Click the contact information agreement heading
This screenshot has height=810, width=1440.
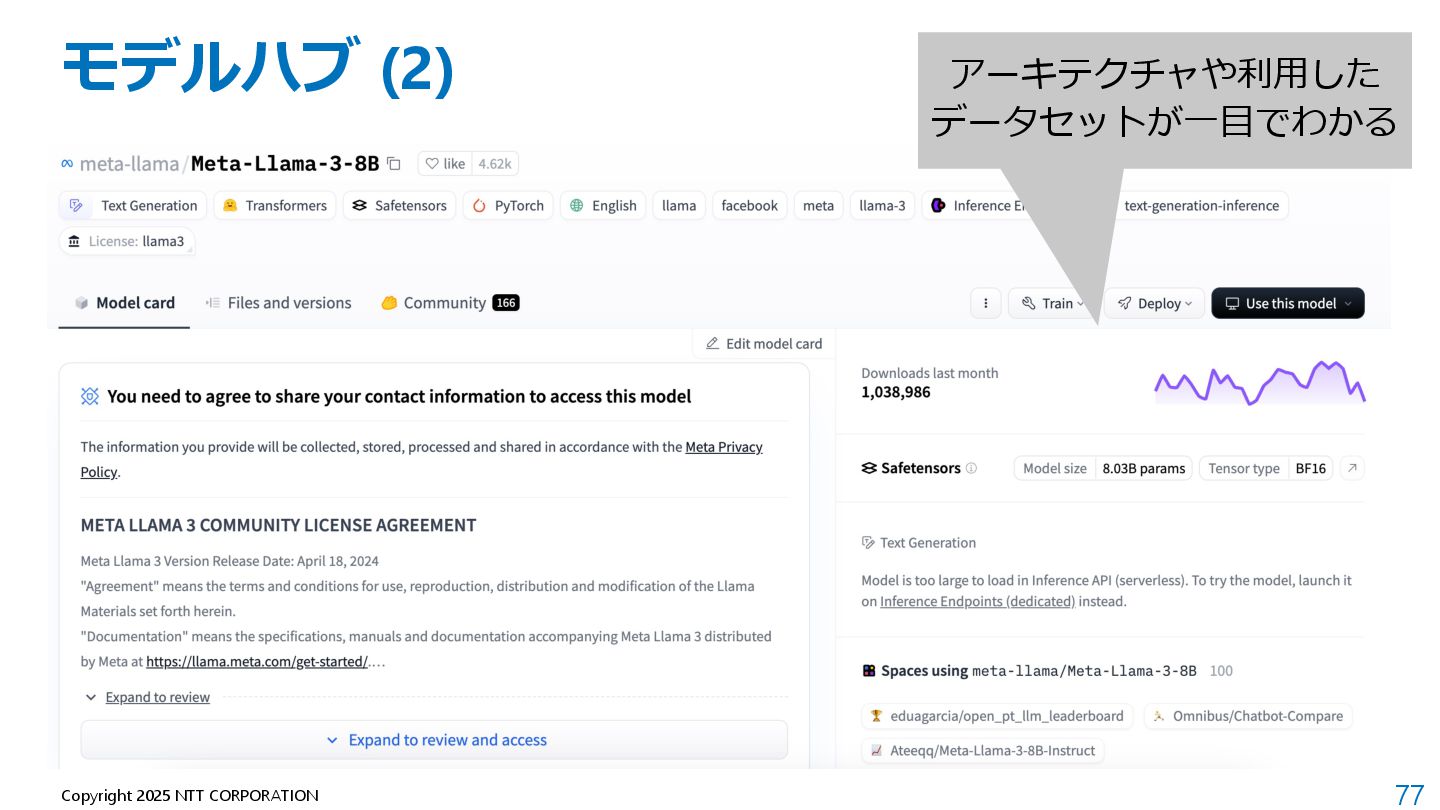pyautogui.click(x=399, y=396)
